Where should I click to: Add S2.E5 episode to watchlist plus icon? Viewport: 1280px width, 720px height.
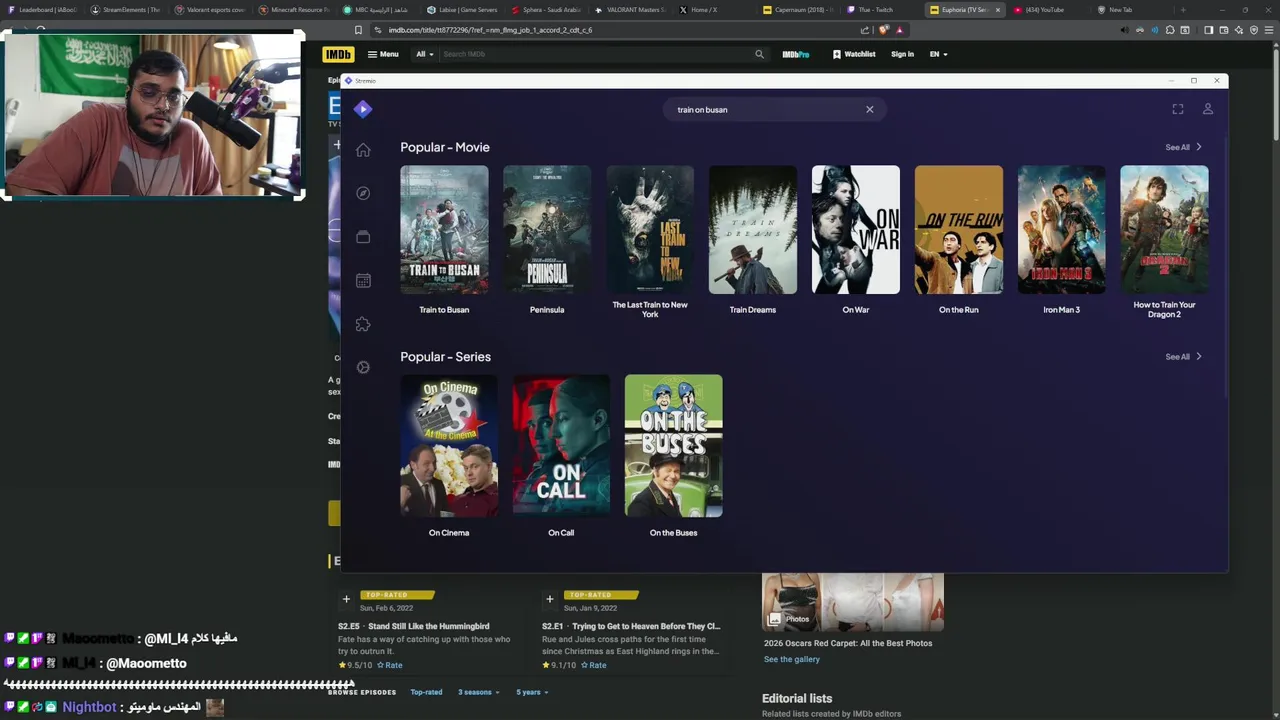(346, 599)
